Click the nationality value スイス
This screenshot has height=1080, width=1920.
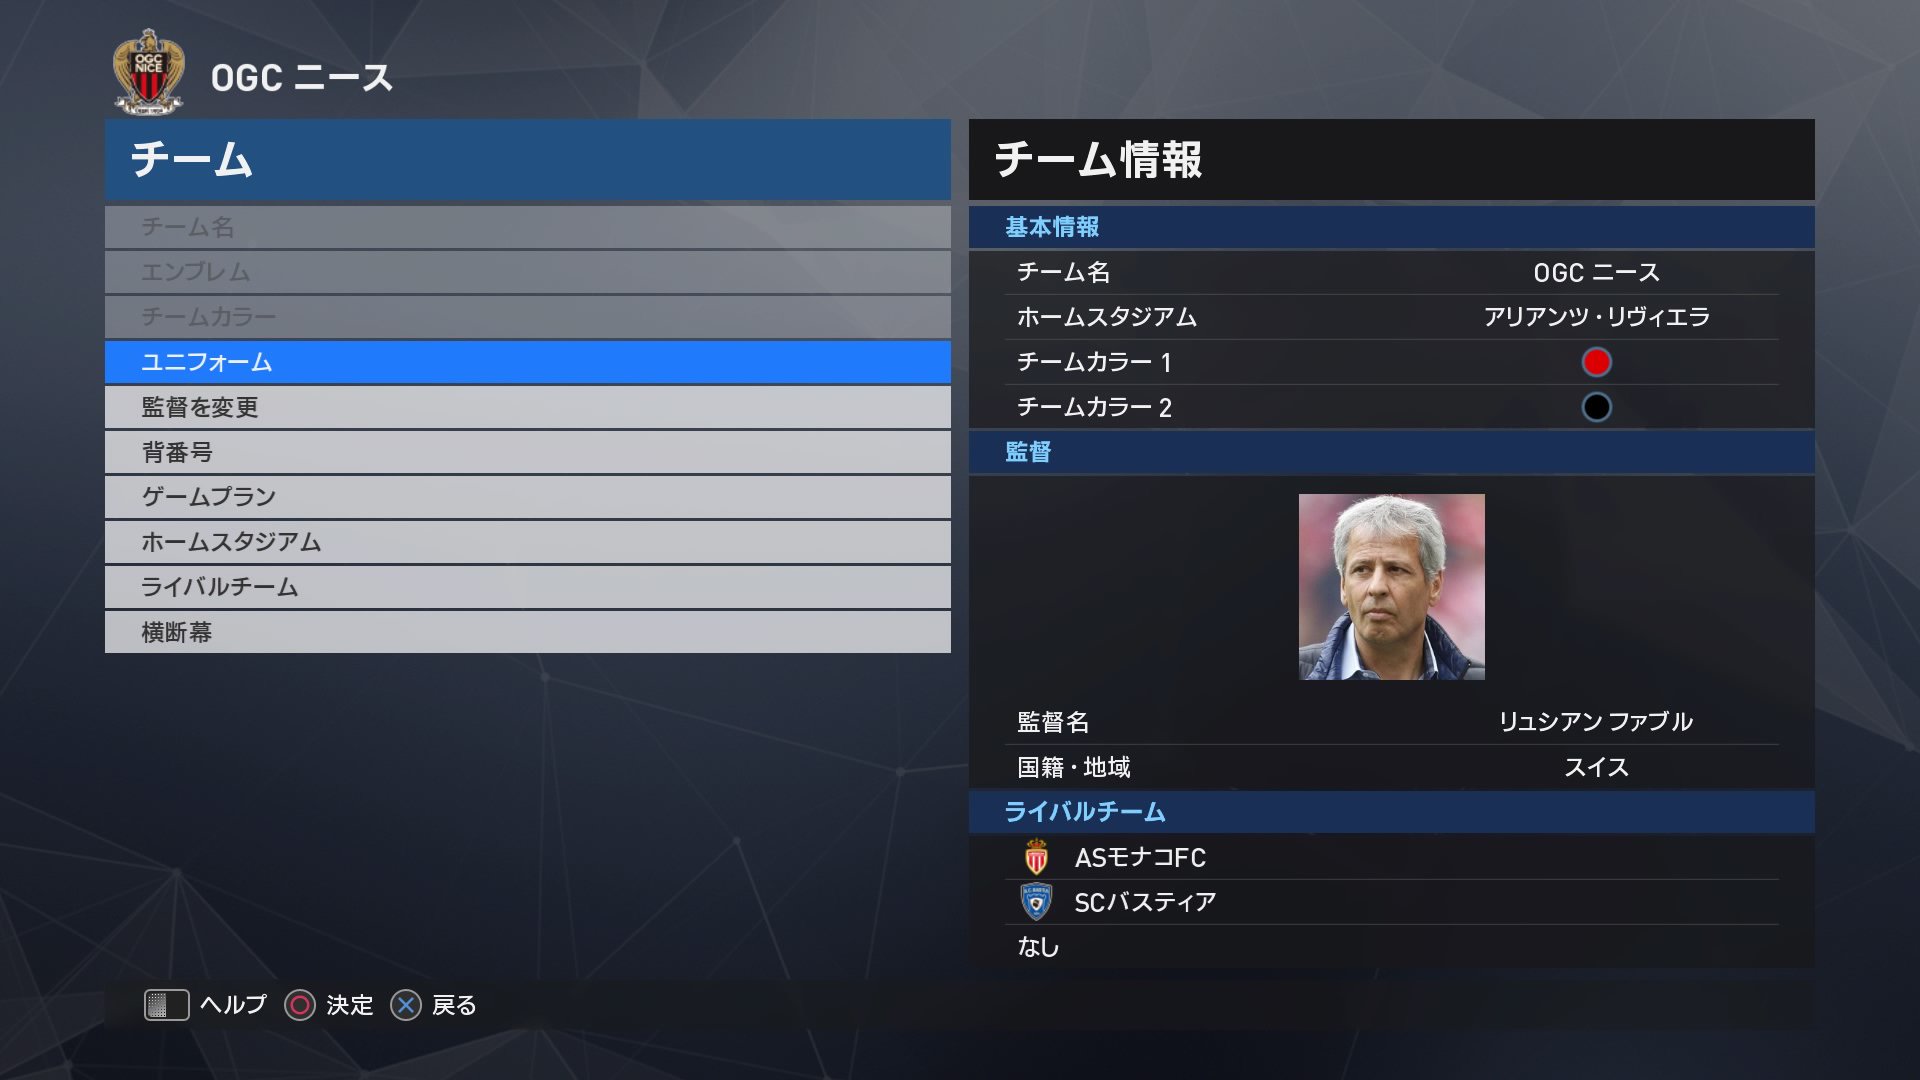[1597, 767]
